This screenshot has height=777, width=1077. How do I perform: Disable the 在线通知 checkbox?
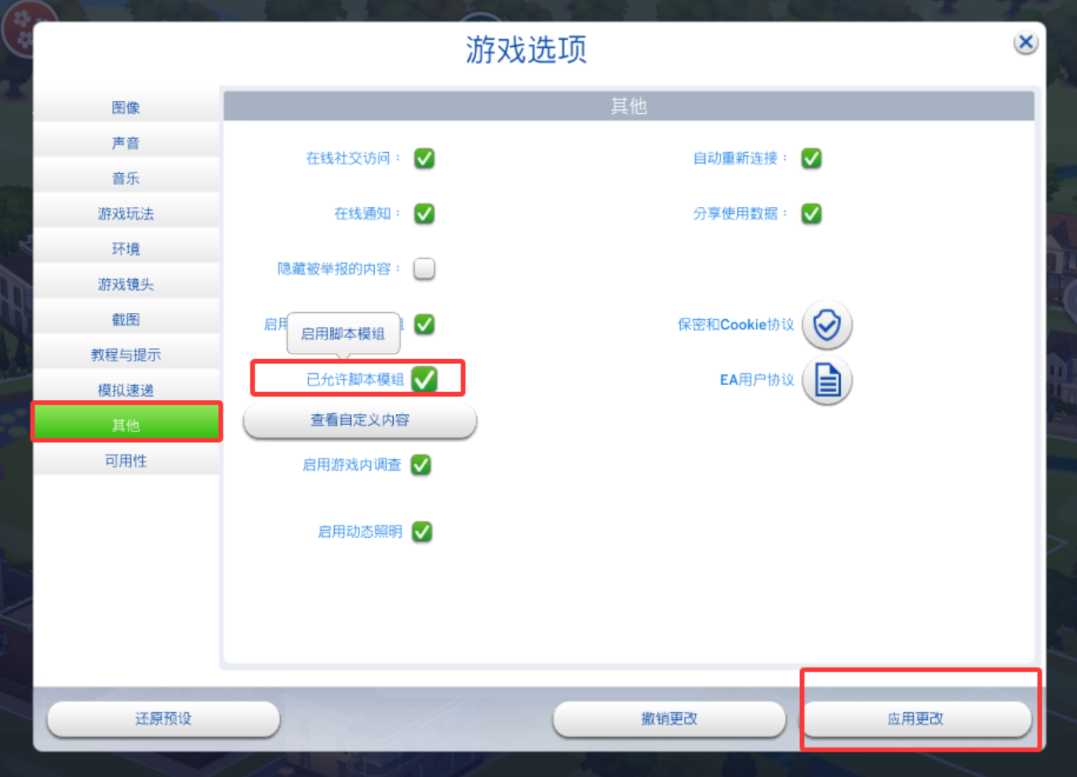(x=424, y=214)
